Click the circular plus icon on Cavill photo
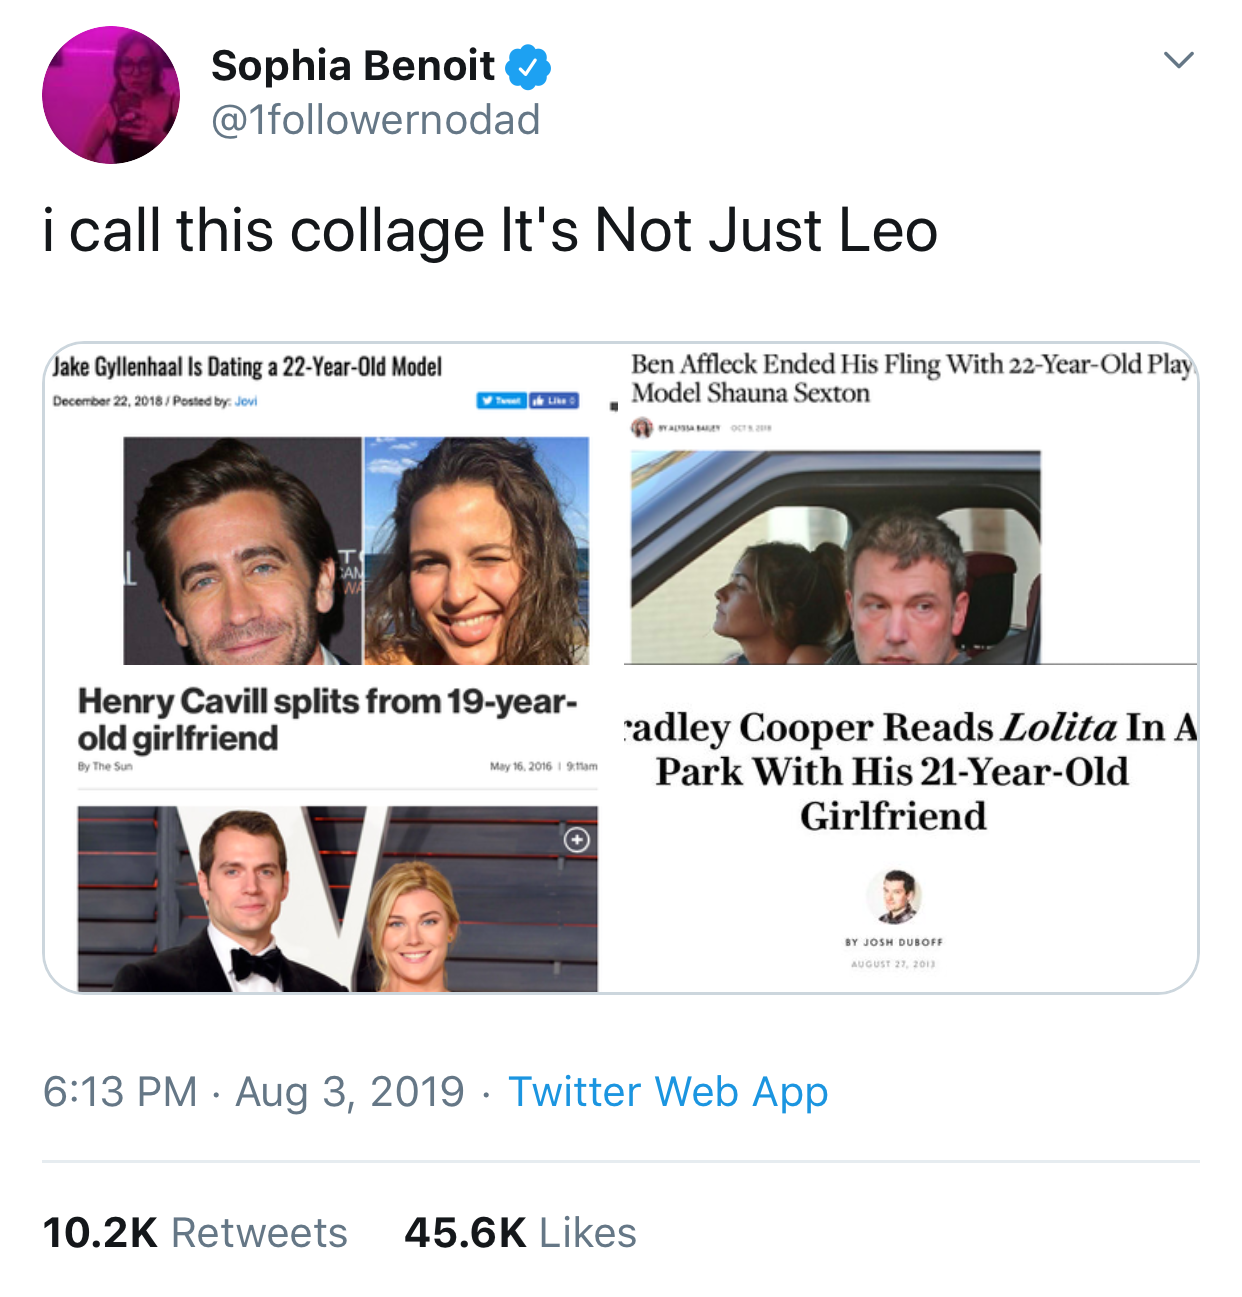Image resolution: width=1242 pixels, height=1297 pixels. tap(576, 839)
